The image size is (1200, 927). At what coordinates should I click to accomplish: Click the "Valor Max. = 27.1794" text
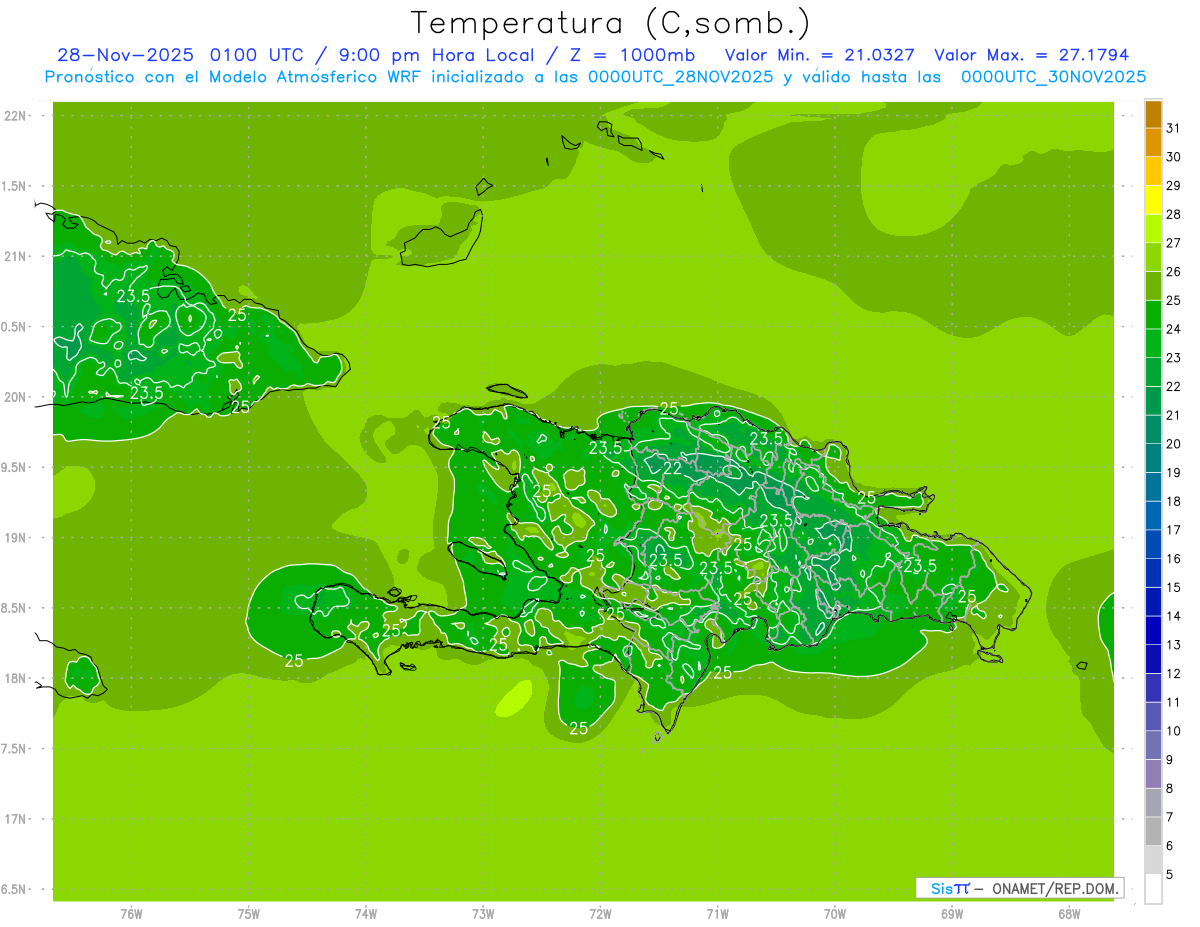(1031, 55)
